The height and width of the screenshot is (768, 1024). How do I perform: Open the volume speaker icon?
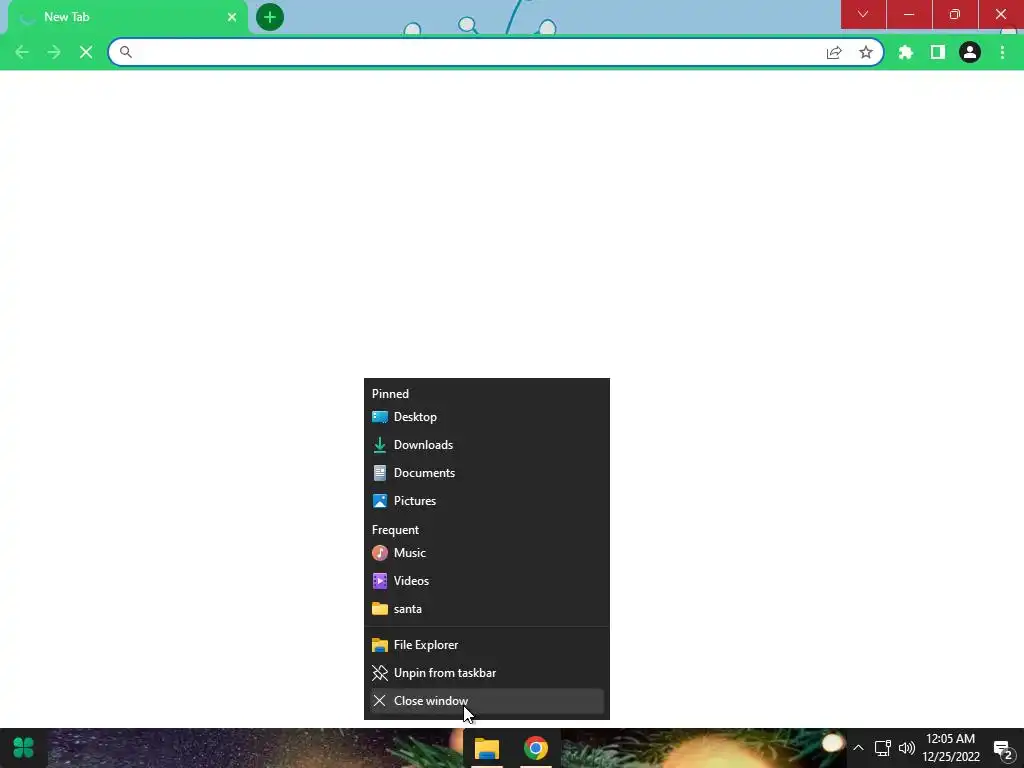(x=906, y=748)
